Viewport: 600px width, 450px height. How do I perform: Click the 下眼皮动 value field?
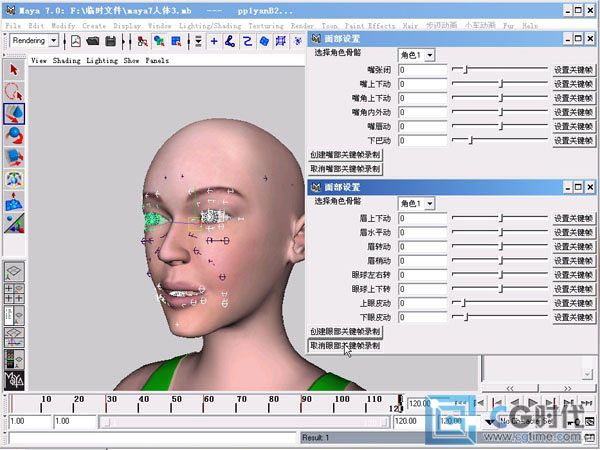tap(422, 317)
